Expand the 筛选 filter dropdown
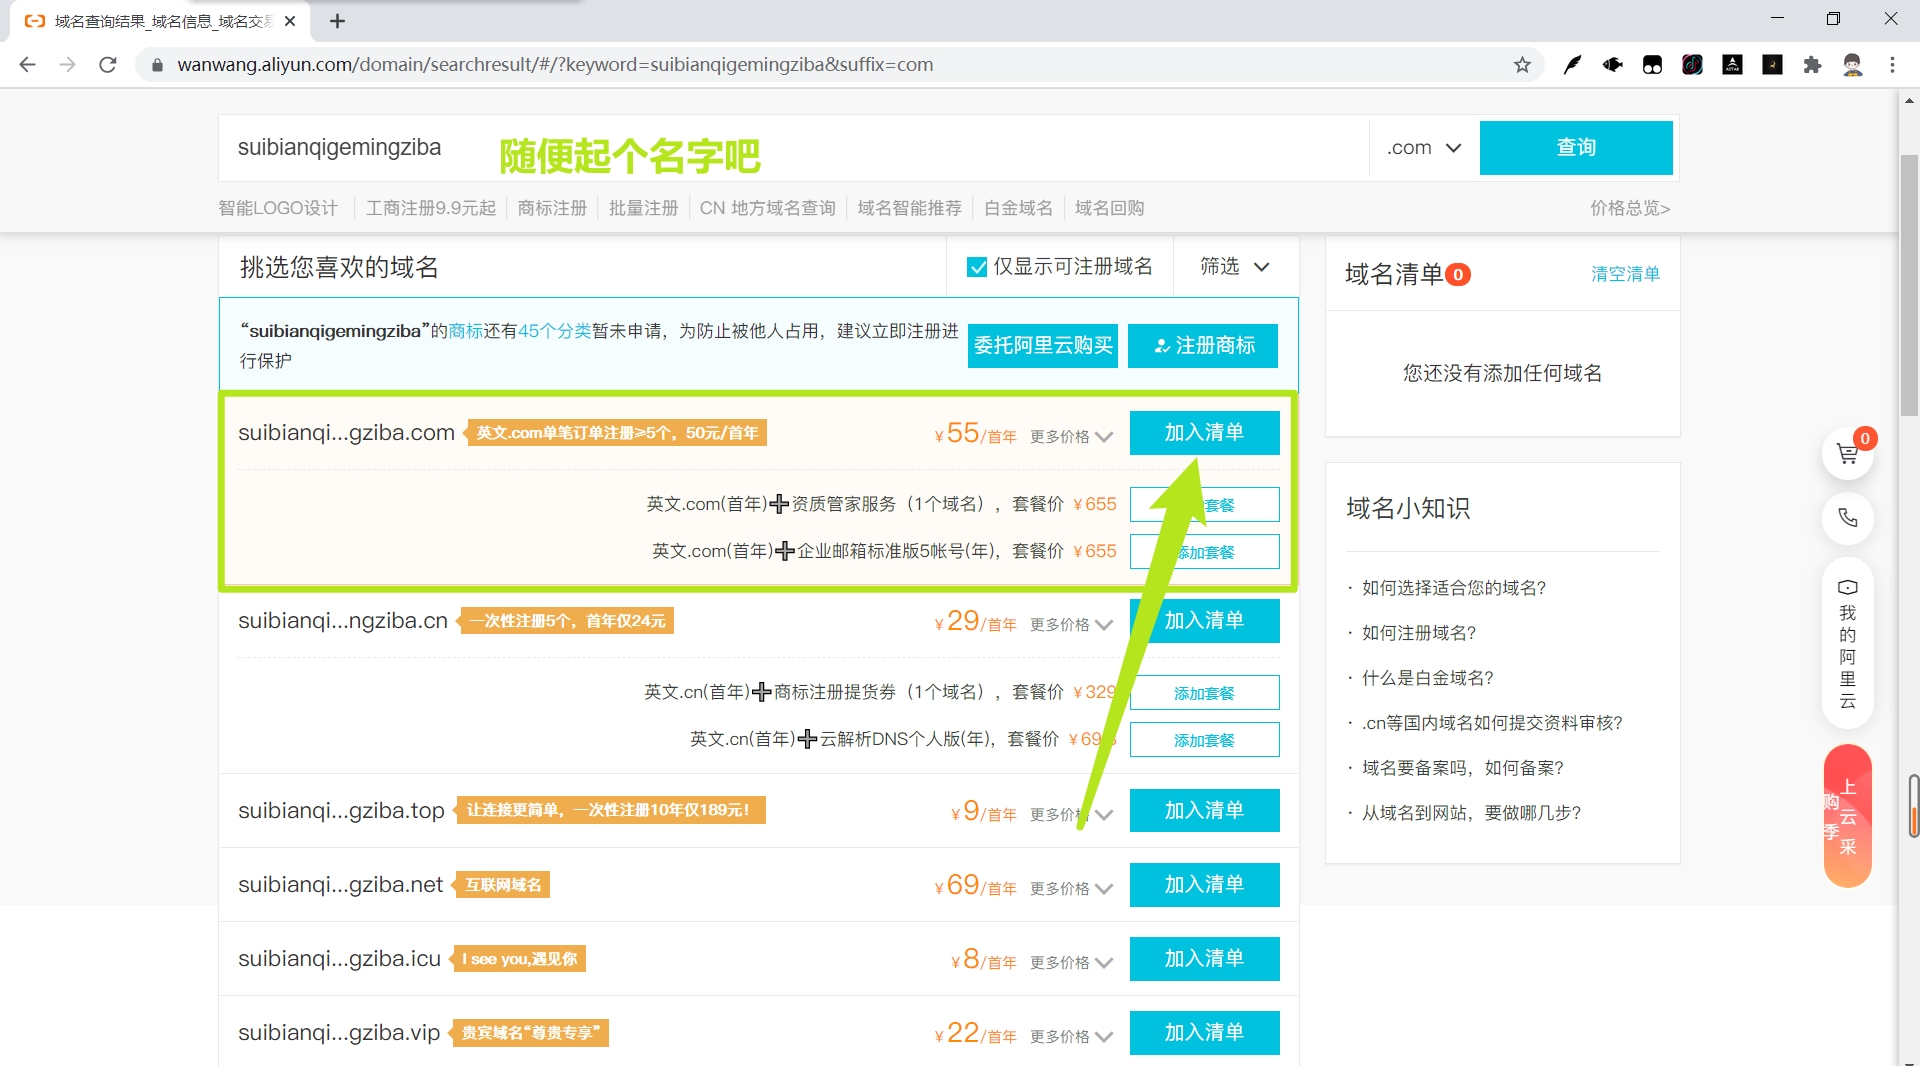 pyautogui.click(x=1234, y=266)
